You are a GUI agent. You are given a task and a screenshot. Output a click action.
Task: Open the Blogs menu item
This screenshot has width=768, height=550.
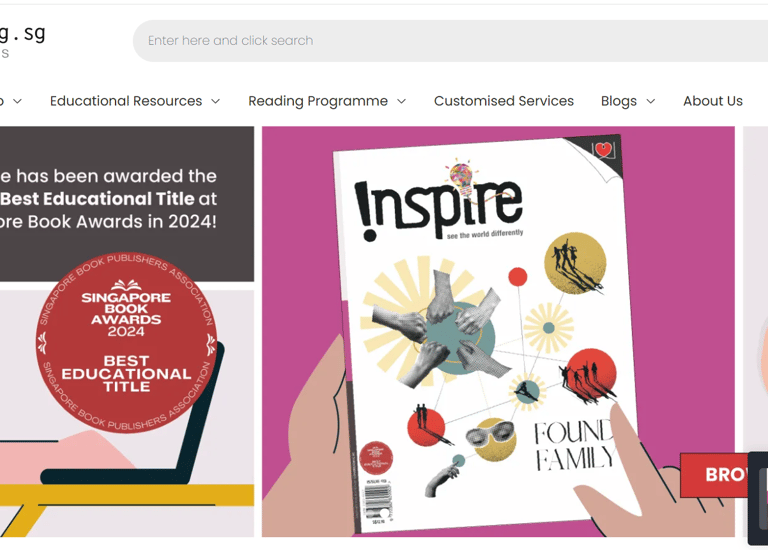tap(619, 101)
